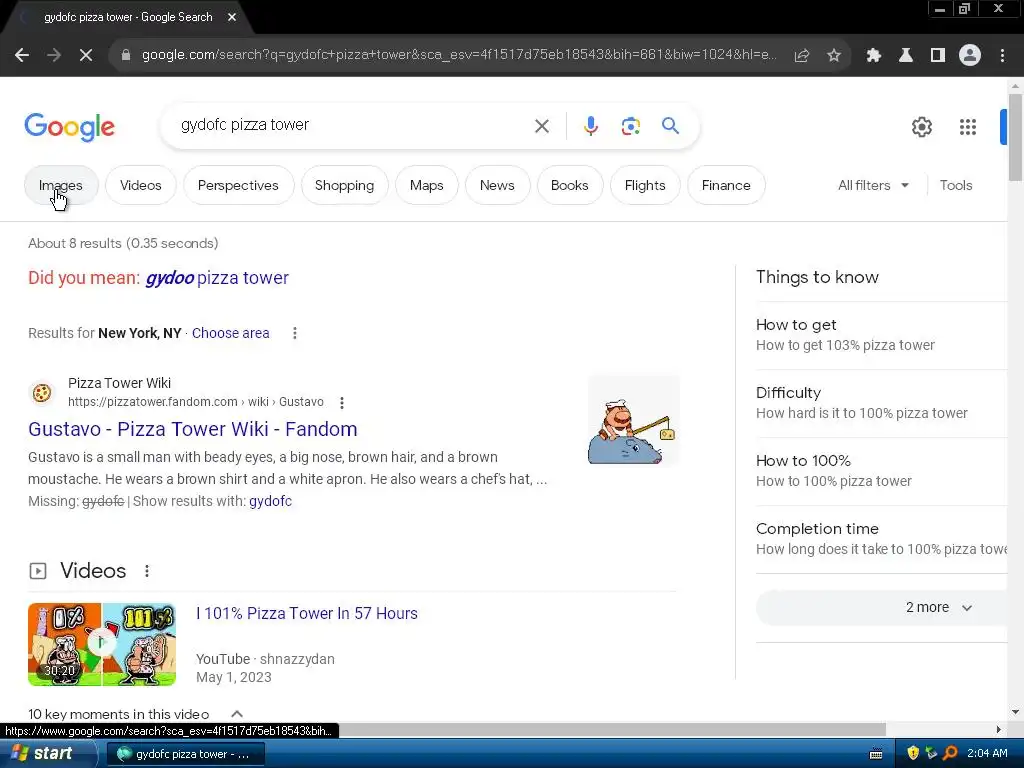Click the orange magnifier tray icon
The image size is (1024, 768).
pyautogui.click(x=950, y=753)
